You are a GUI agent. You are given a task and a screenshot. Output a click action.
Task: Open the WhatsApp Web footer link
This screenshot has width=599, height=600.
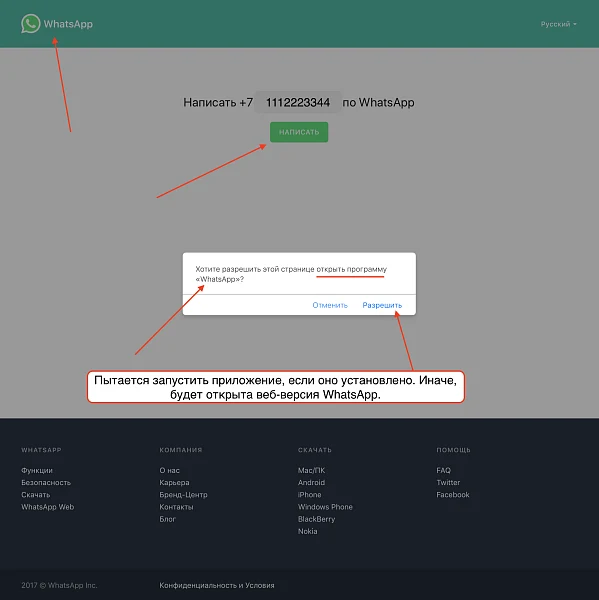[47, 507]
